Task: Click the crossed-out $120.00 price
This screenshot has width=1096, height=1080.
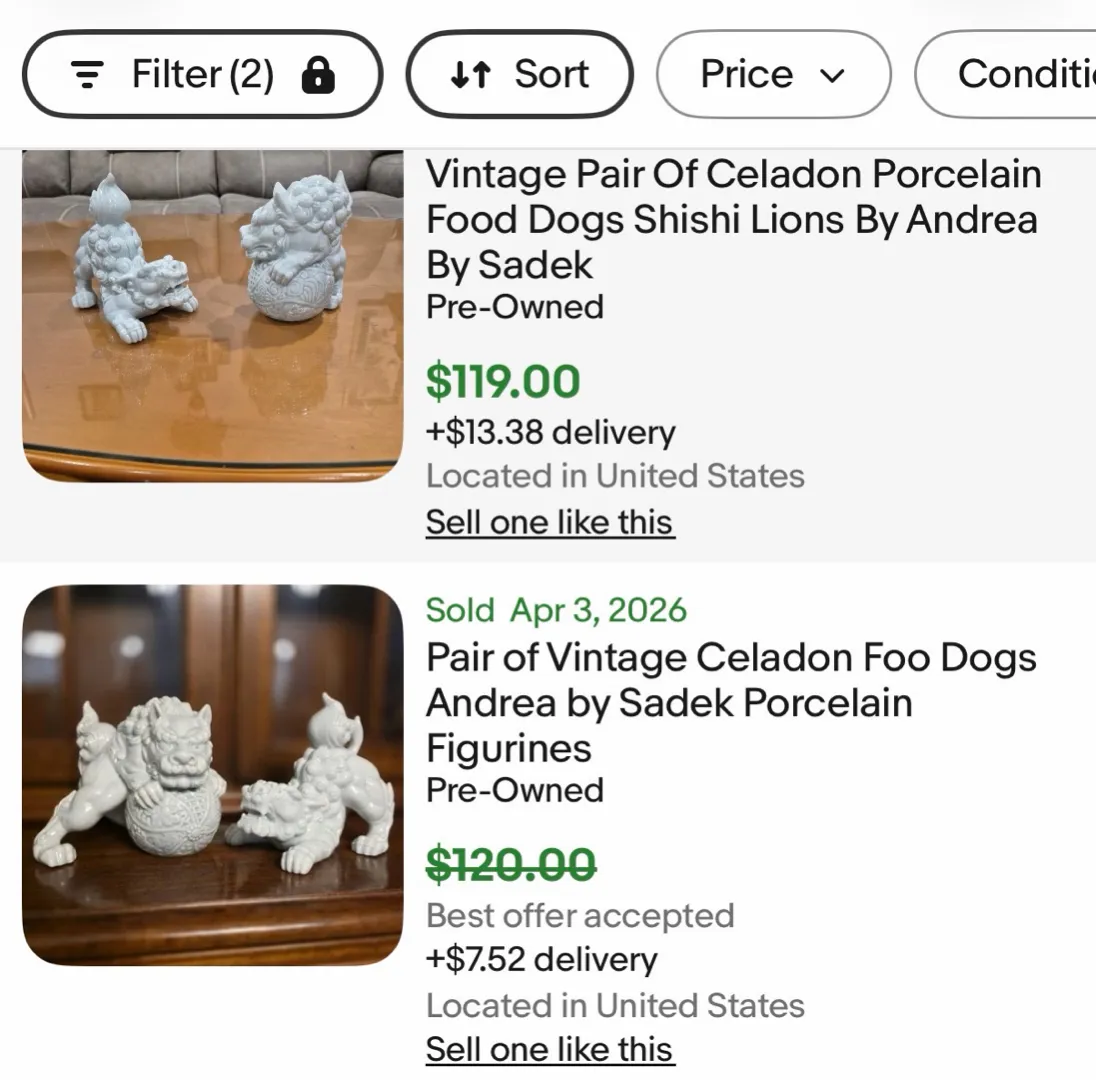Action: [x=511, y=864]
